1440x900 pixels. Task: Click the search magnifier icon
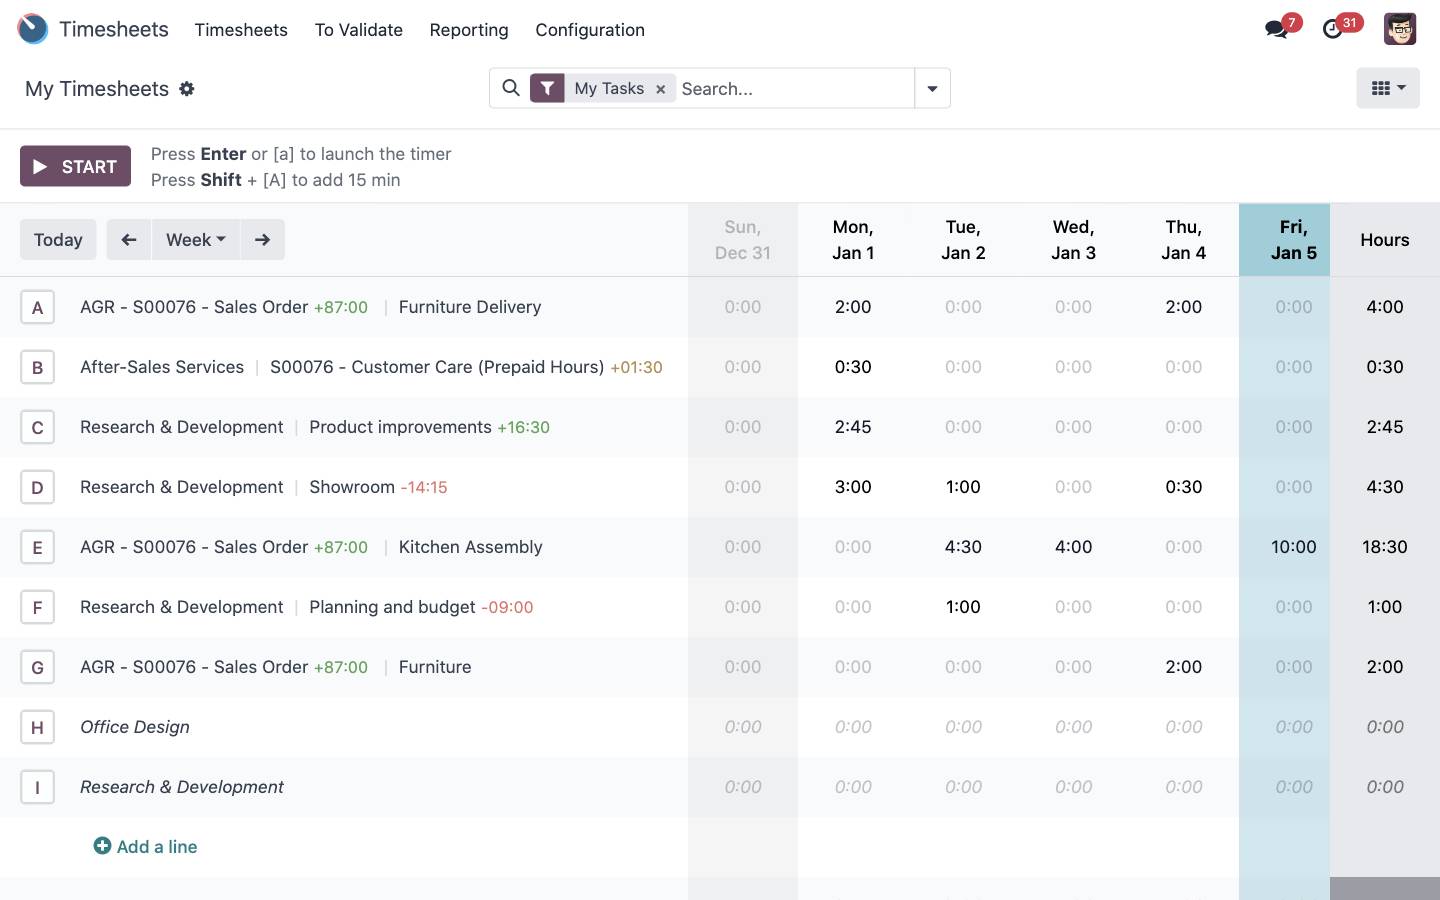(511, 88)
